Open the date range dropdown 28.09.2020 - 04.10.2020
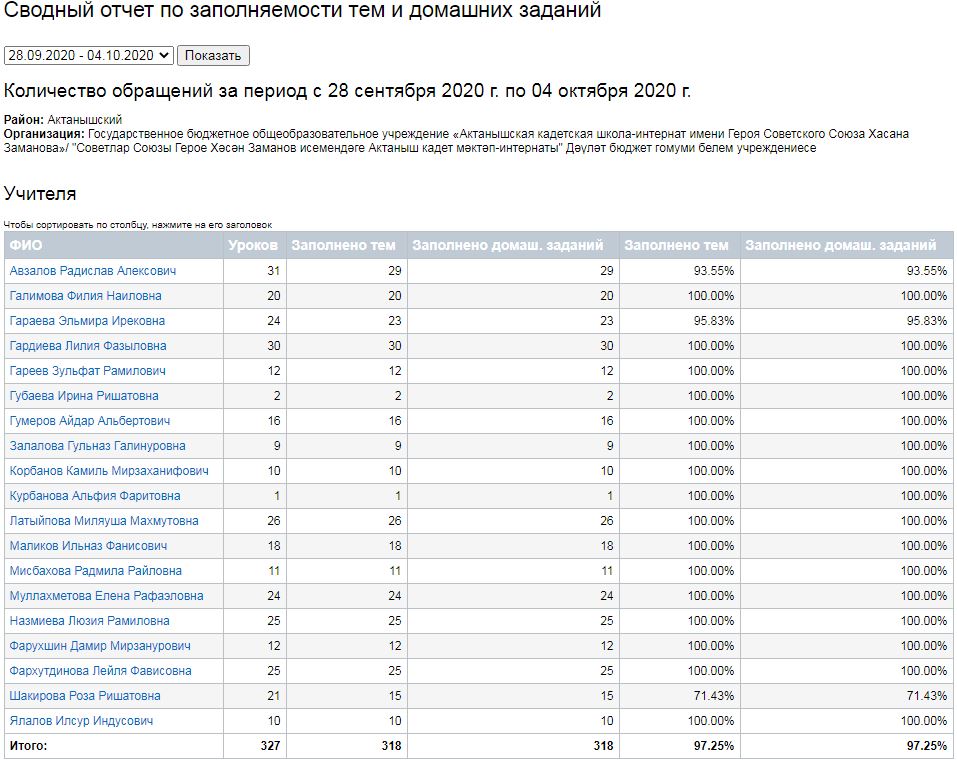 88,55
